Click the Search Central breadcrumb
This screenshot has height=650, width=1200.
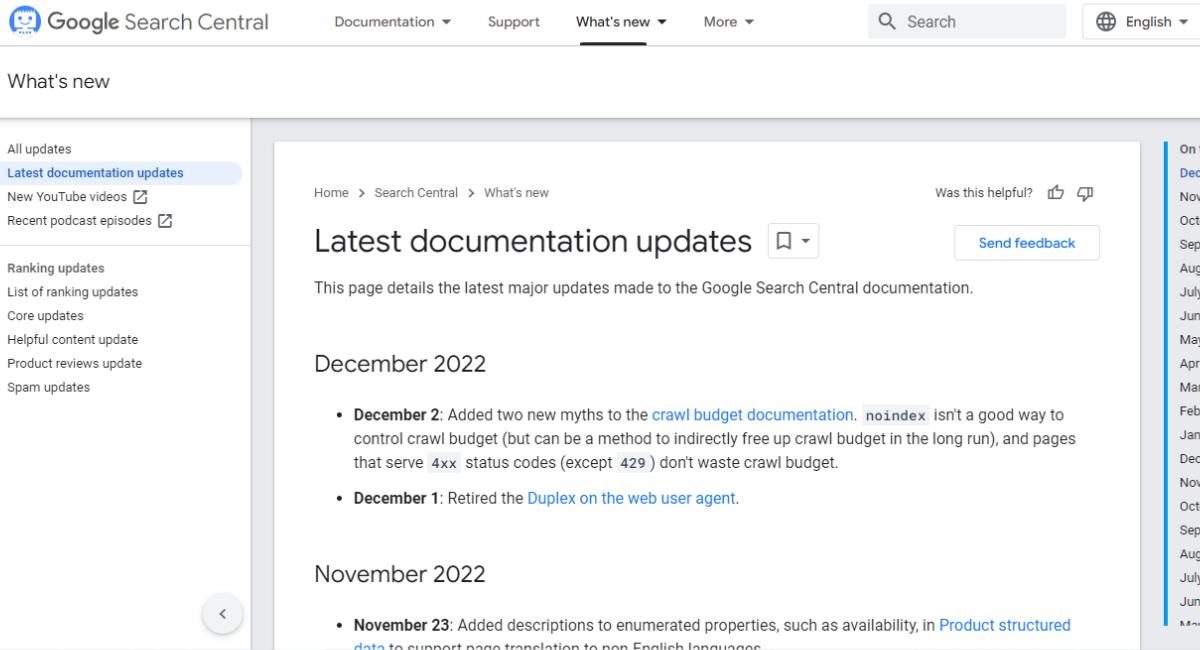pyautogui.click(x=416, y=193)
